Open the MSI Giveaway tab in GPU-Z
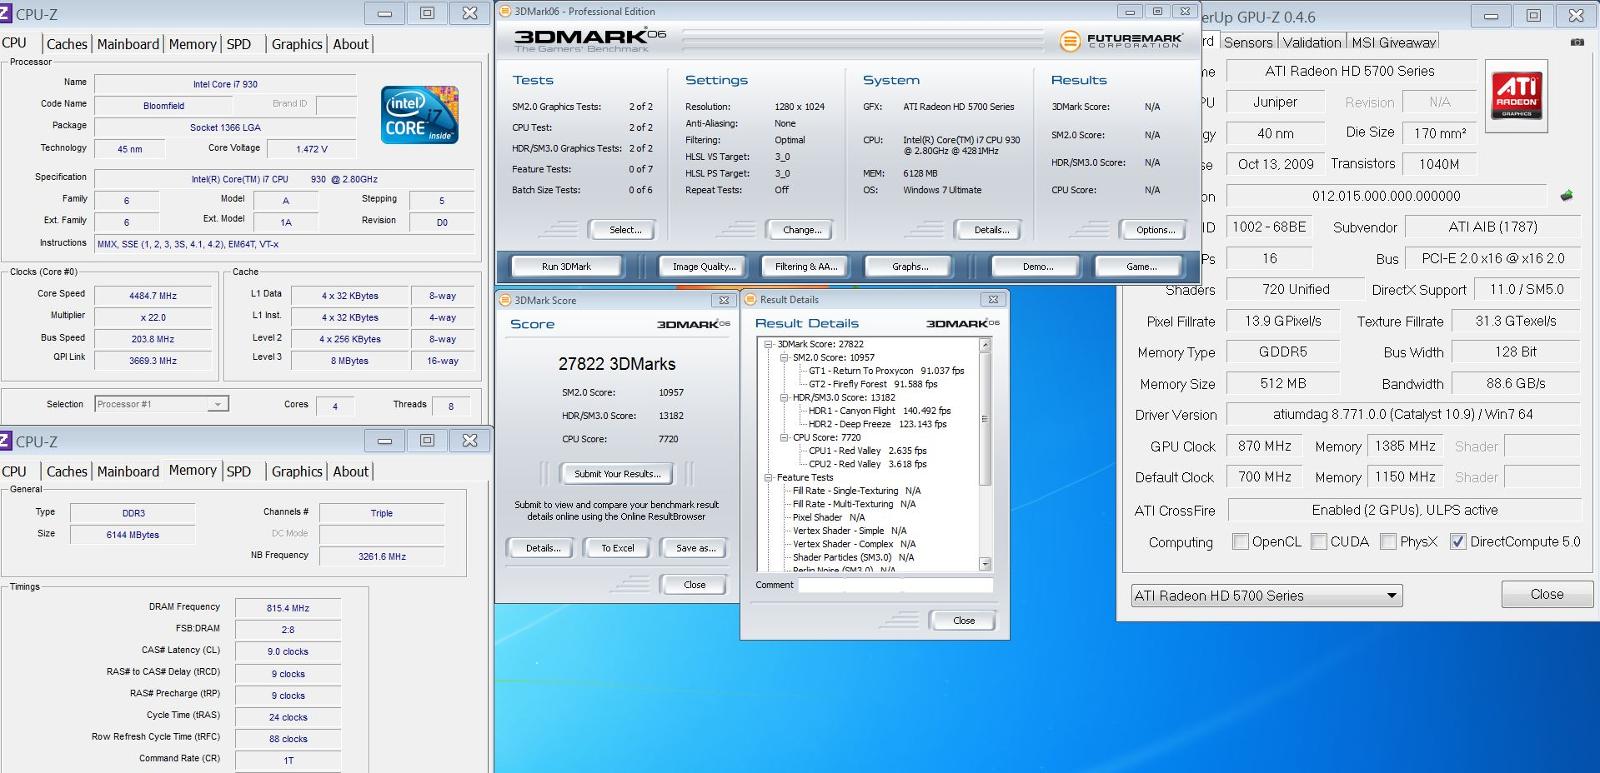1600x773 pixels. click(1393, 42)
